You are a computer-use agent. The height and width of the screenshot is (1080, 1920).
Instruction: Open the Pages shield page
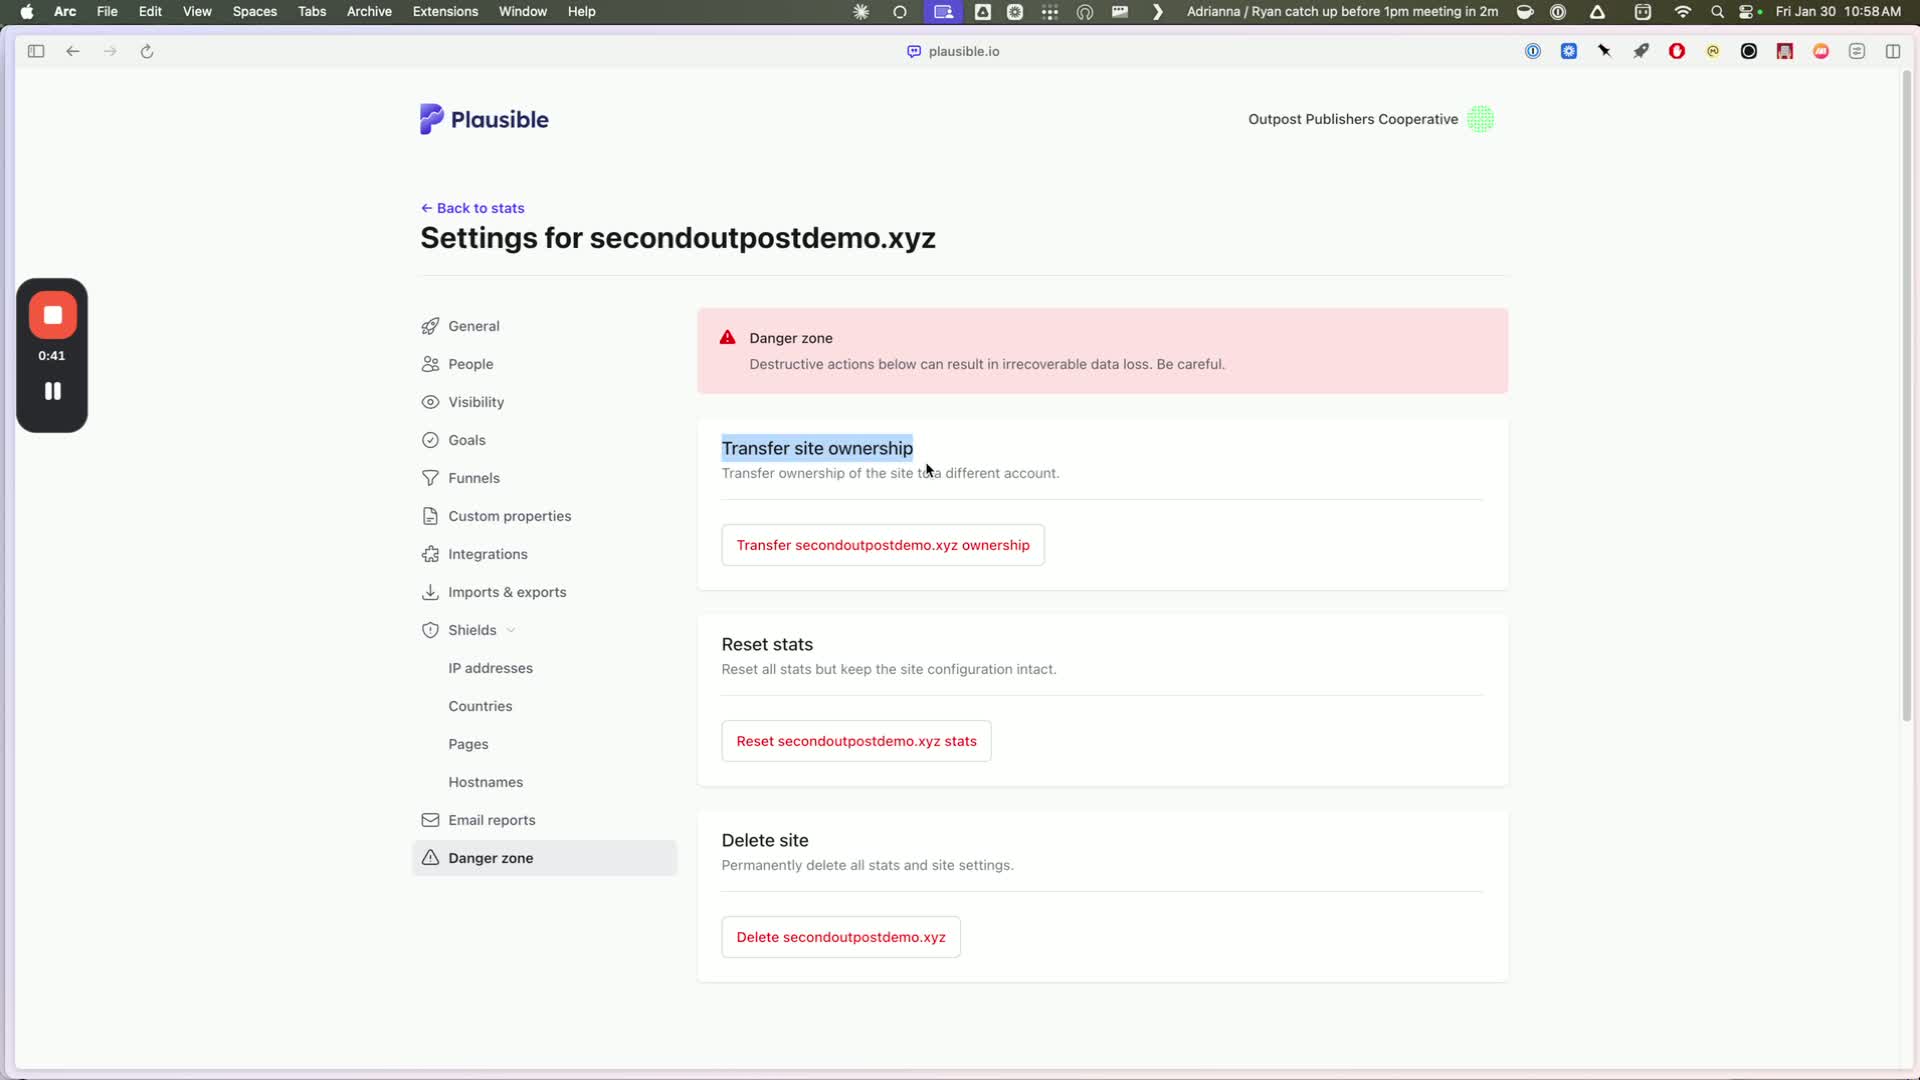[468, 744]
